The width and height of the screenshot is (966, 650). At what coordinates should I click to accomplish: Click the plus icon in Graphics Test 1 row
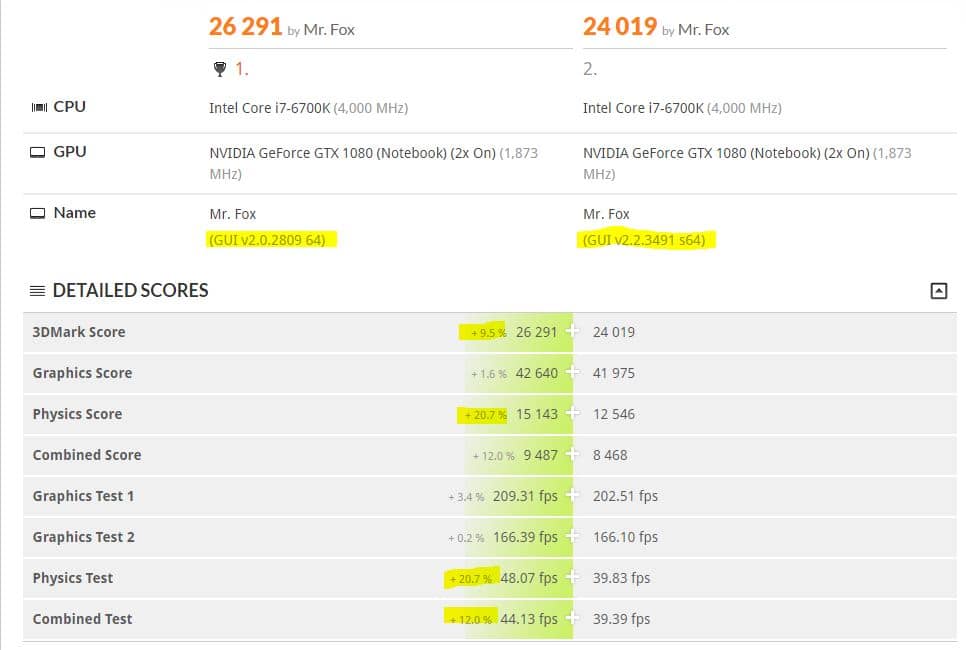[572, 495]
